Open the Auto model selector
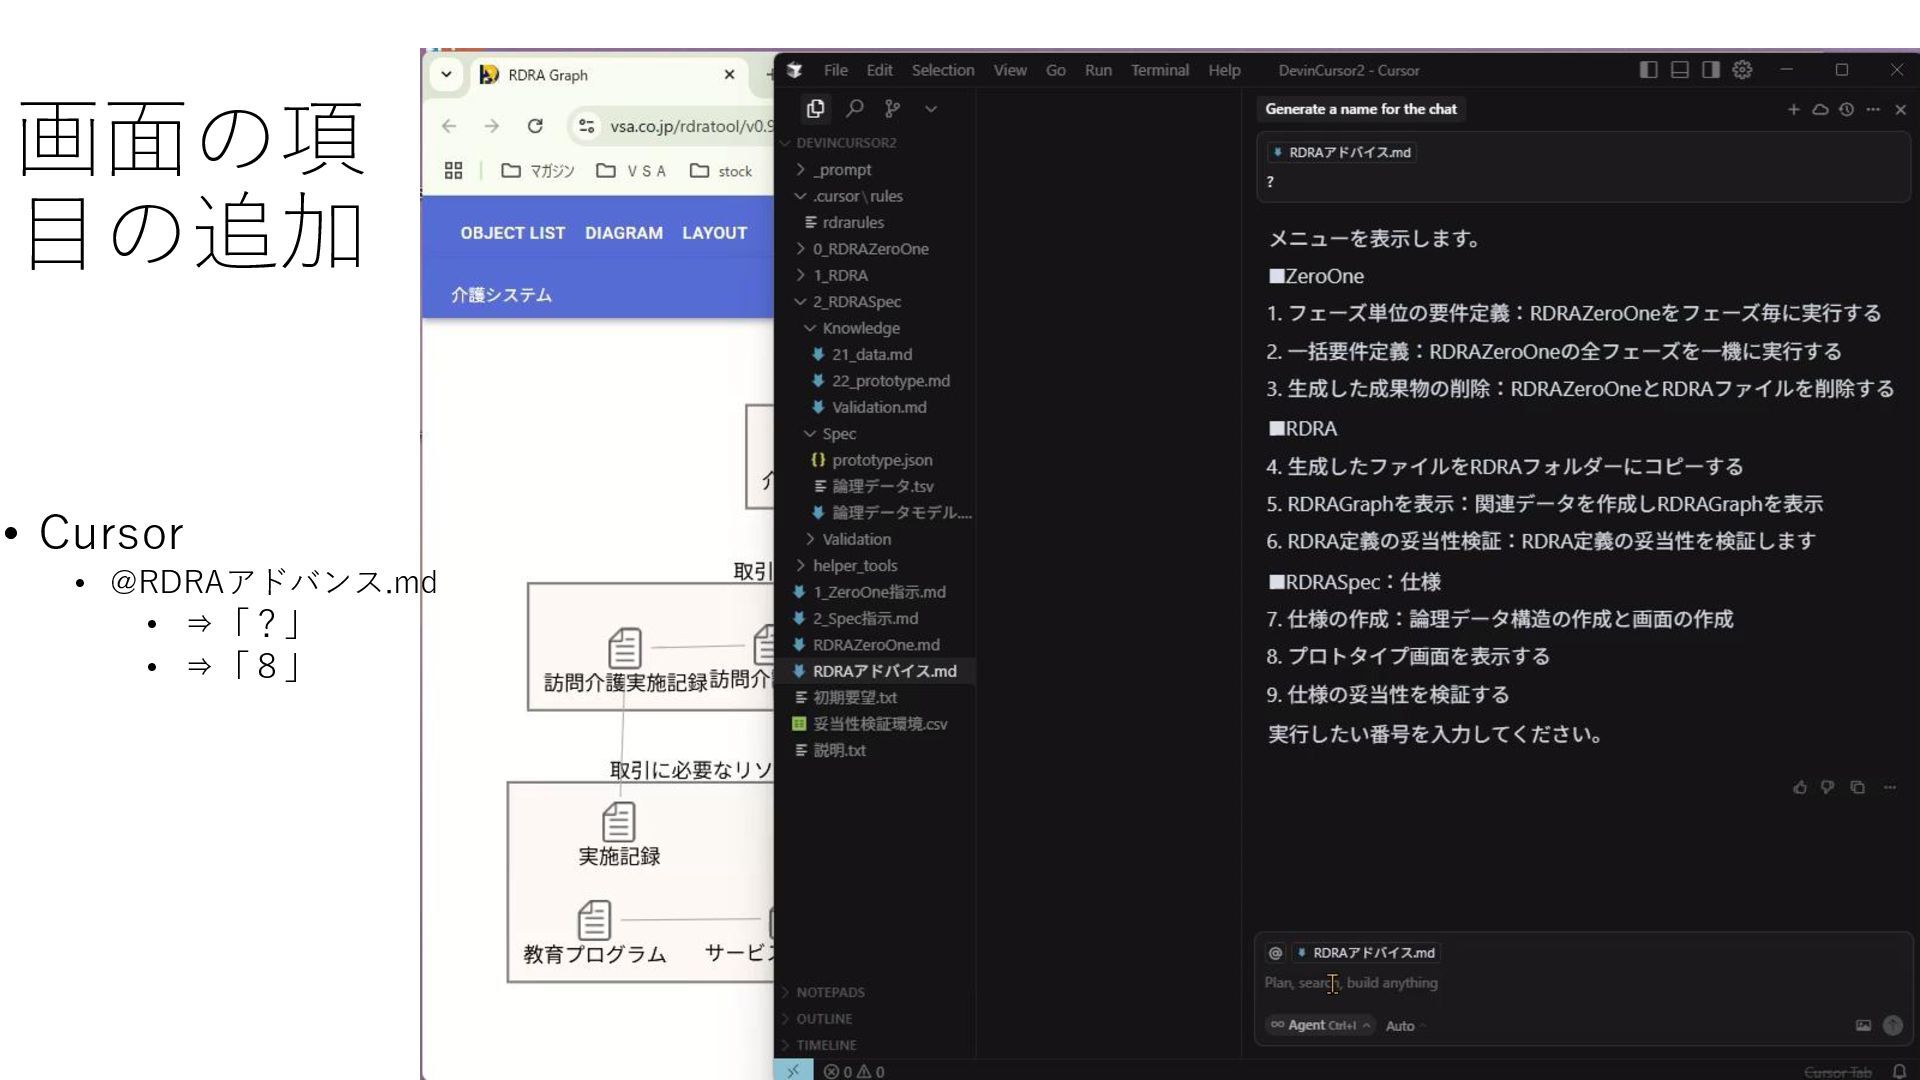 pyautogui.click(x=1406, y=1026)
